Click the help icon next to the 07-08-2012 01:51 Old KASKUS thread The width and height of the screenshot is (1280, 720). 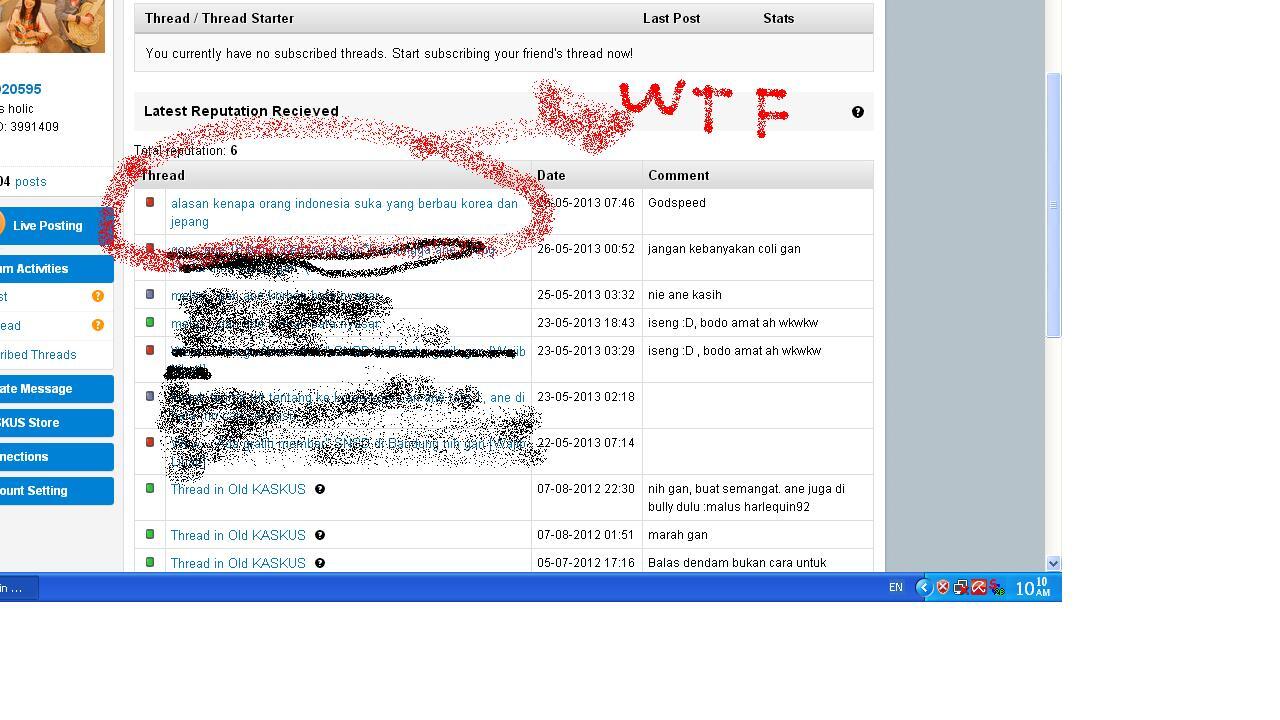click(x=320, y=535)
